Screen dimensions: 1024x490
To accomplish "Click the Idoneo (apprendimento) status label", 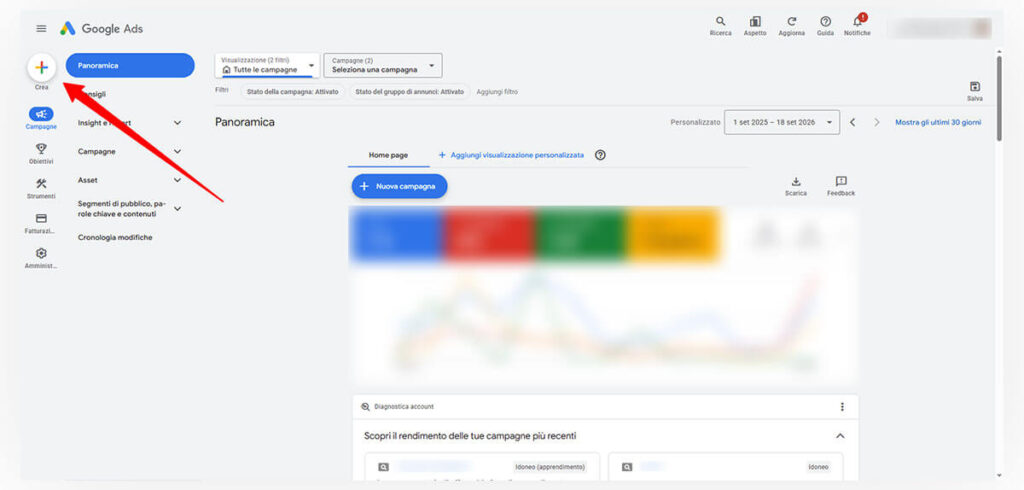I will click(x=549, y=466).
